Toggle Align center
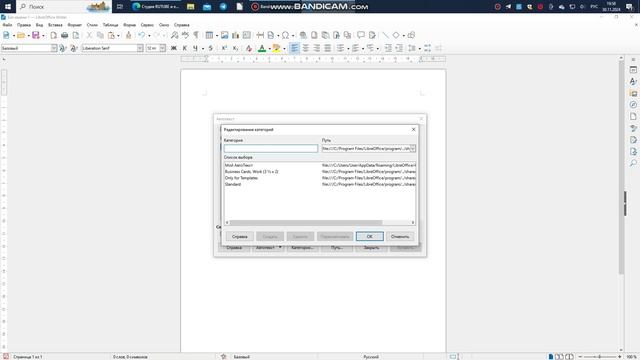 tap(305, 48)
